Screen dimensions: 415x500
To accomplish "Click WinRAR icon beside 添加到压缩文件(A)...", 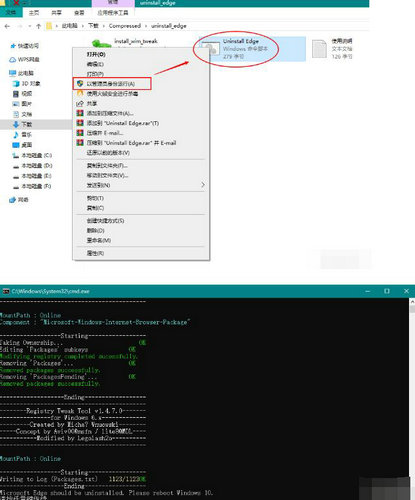I will (80, 113).
